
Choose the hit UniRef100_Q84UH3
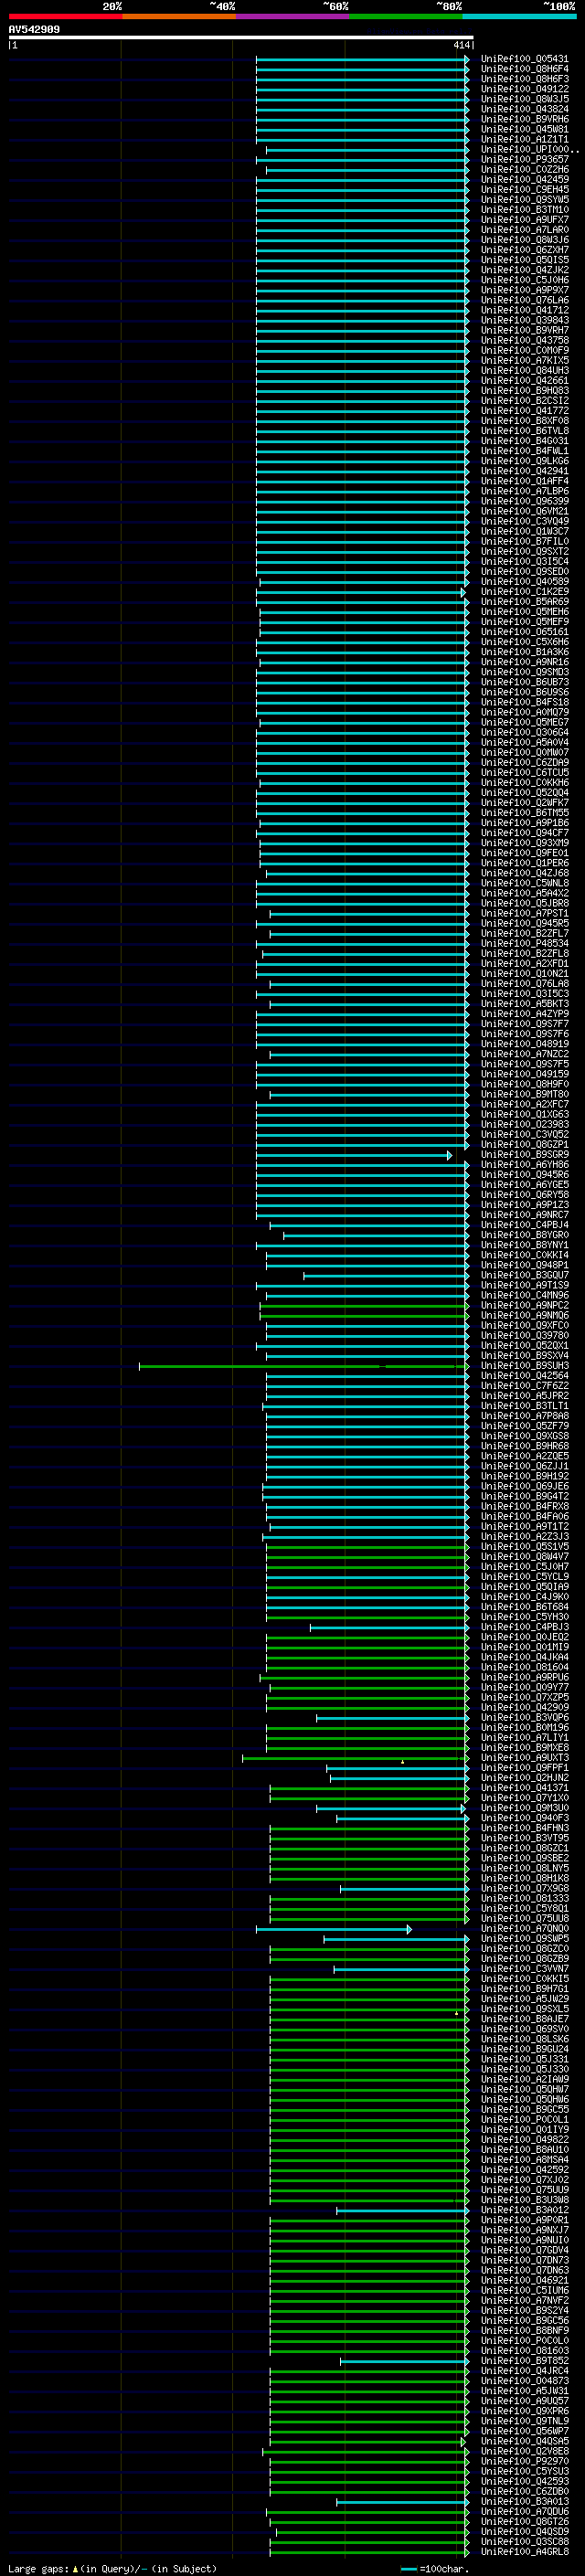[x=524, y=370]
